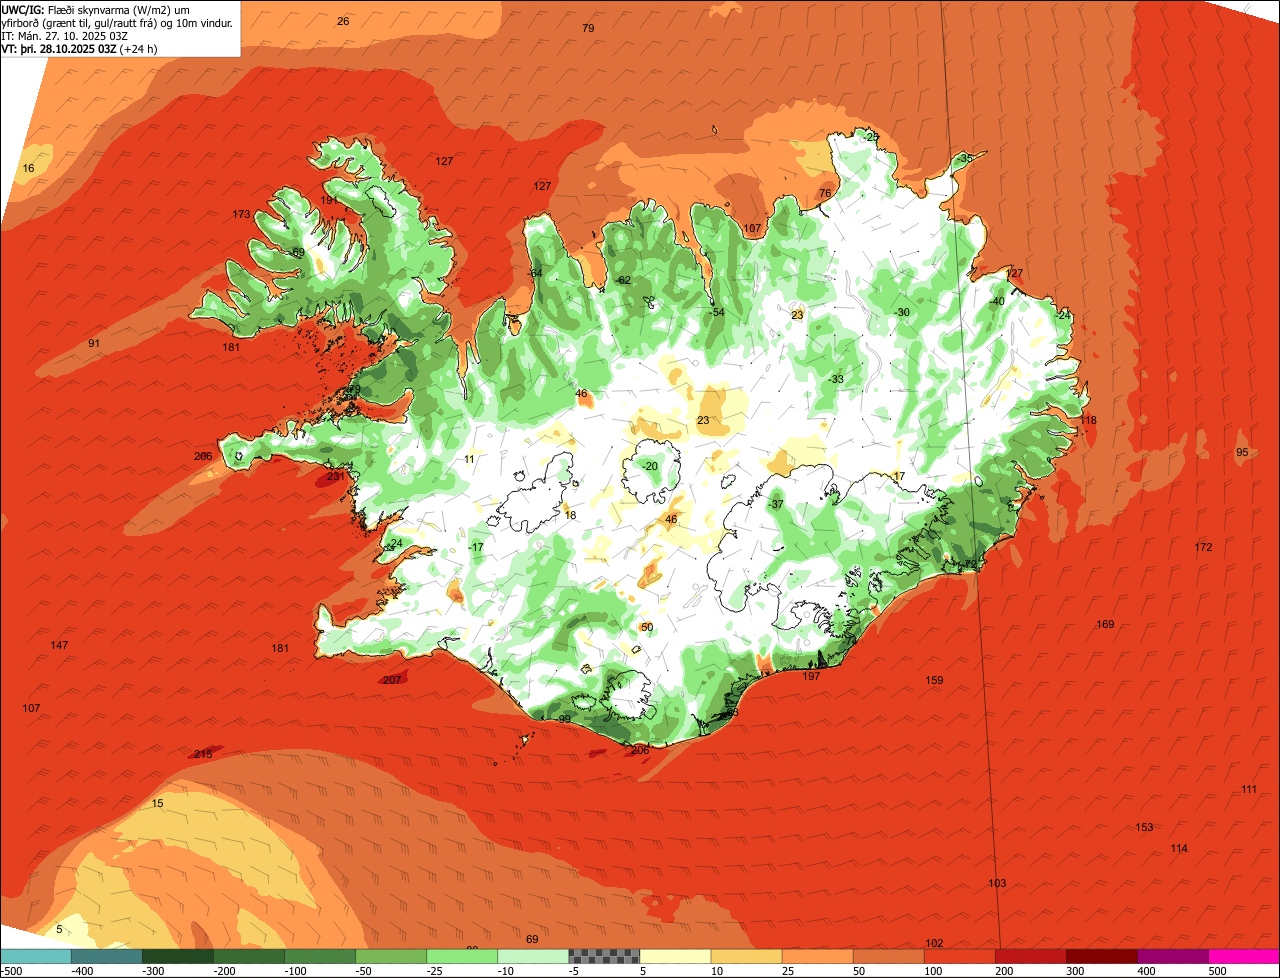Select the map value '207'
The height and width of the screenshot is (978, 1280).
point(392,680)
